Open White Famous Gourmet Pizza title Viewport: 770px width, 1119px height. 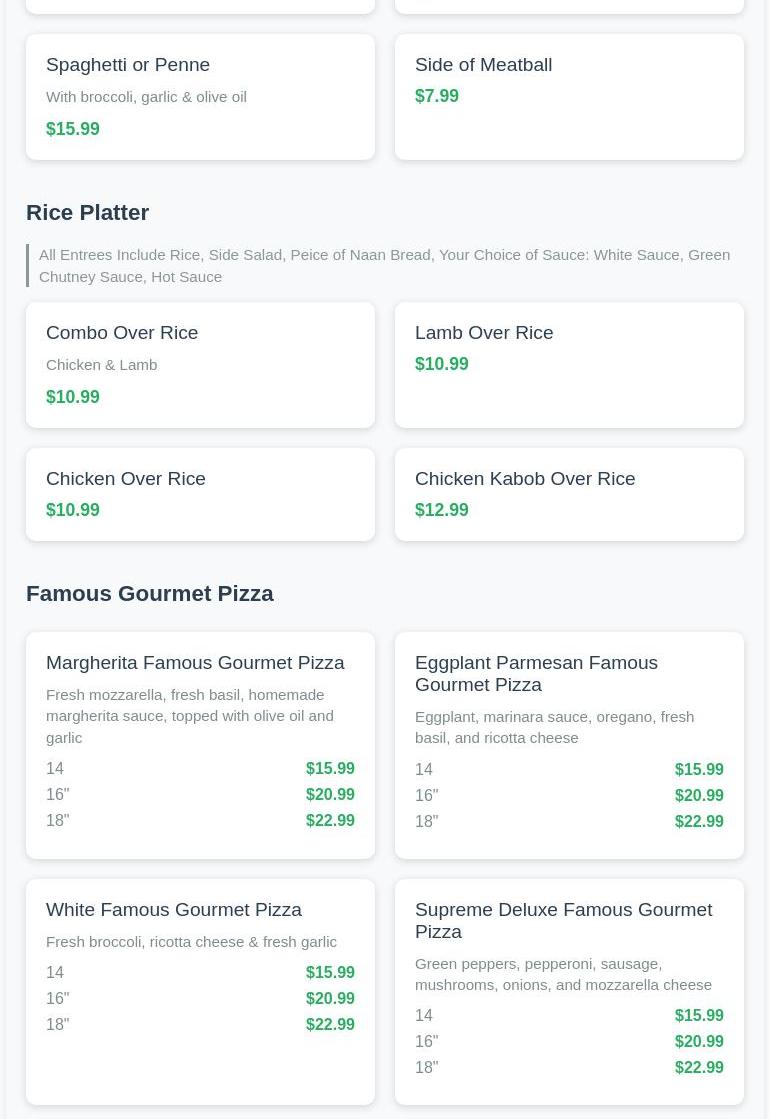[174, 910]
